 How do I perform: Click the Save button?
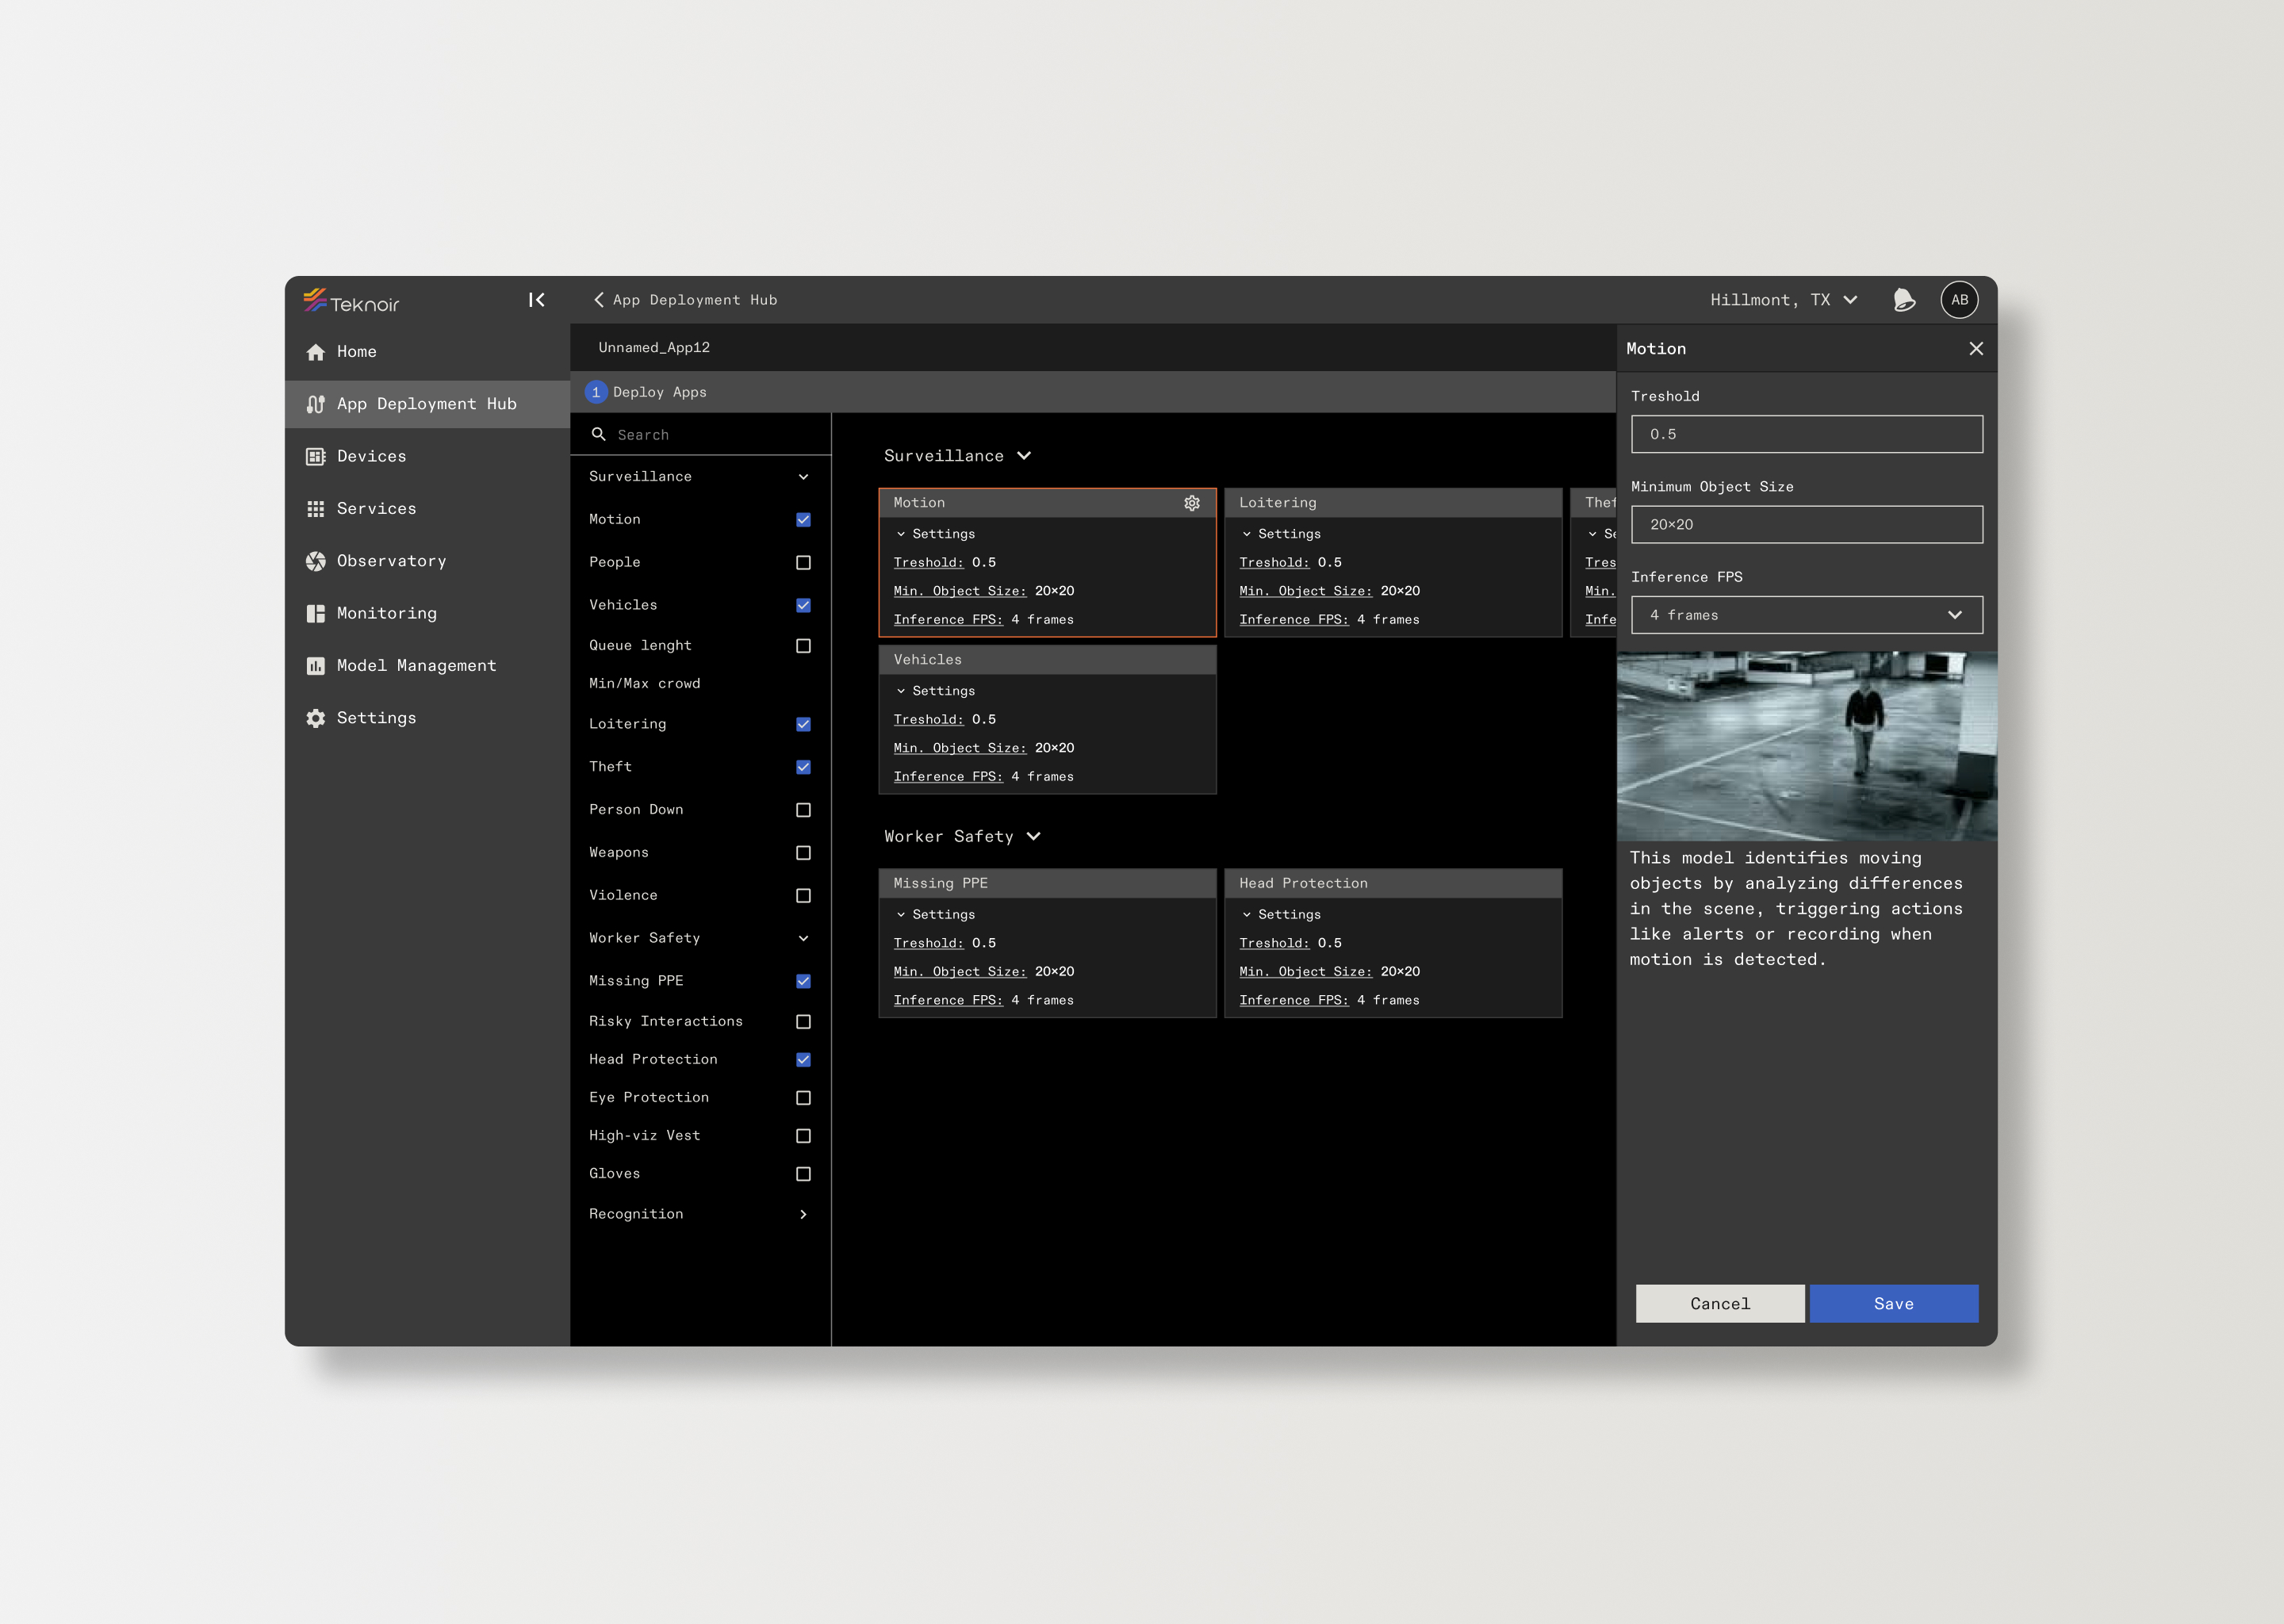click(x=1893, y=1304)
